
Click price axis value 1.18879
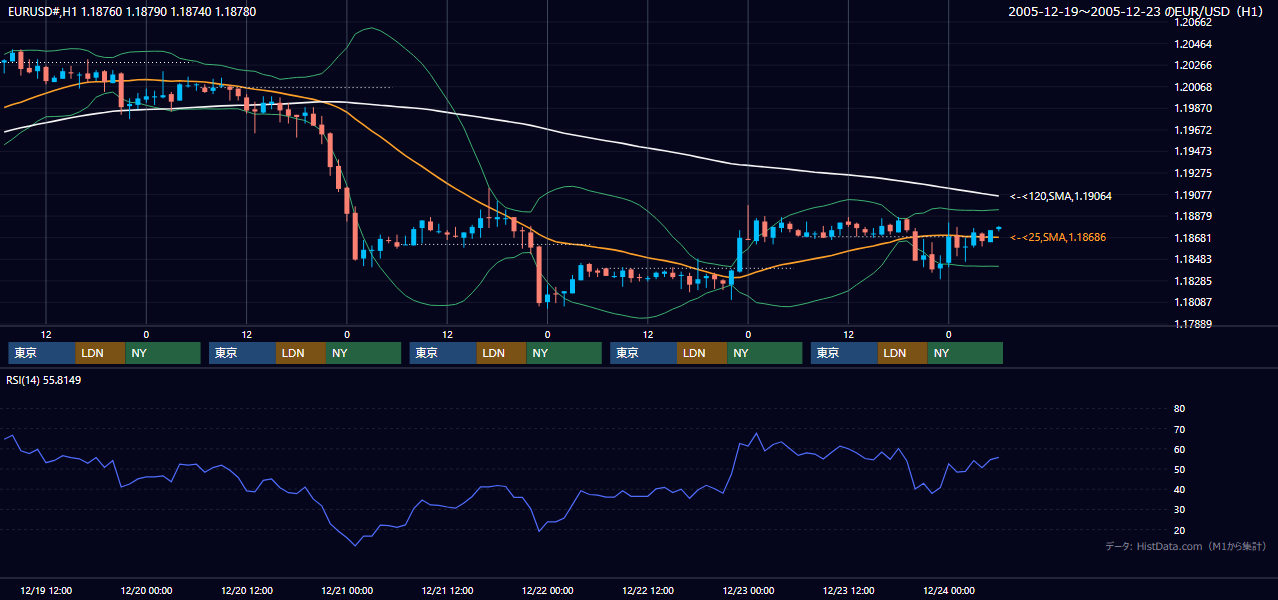point(1193,216)
